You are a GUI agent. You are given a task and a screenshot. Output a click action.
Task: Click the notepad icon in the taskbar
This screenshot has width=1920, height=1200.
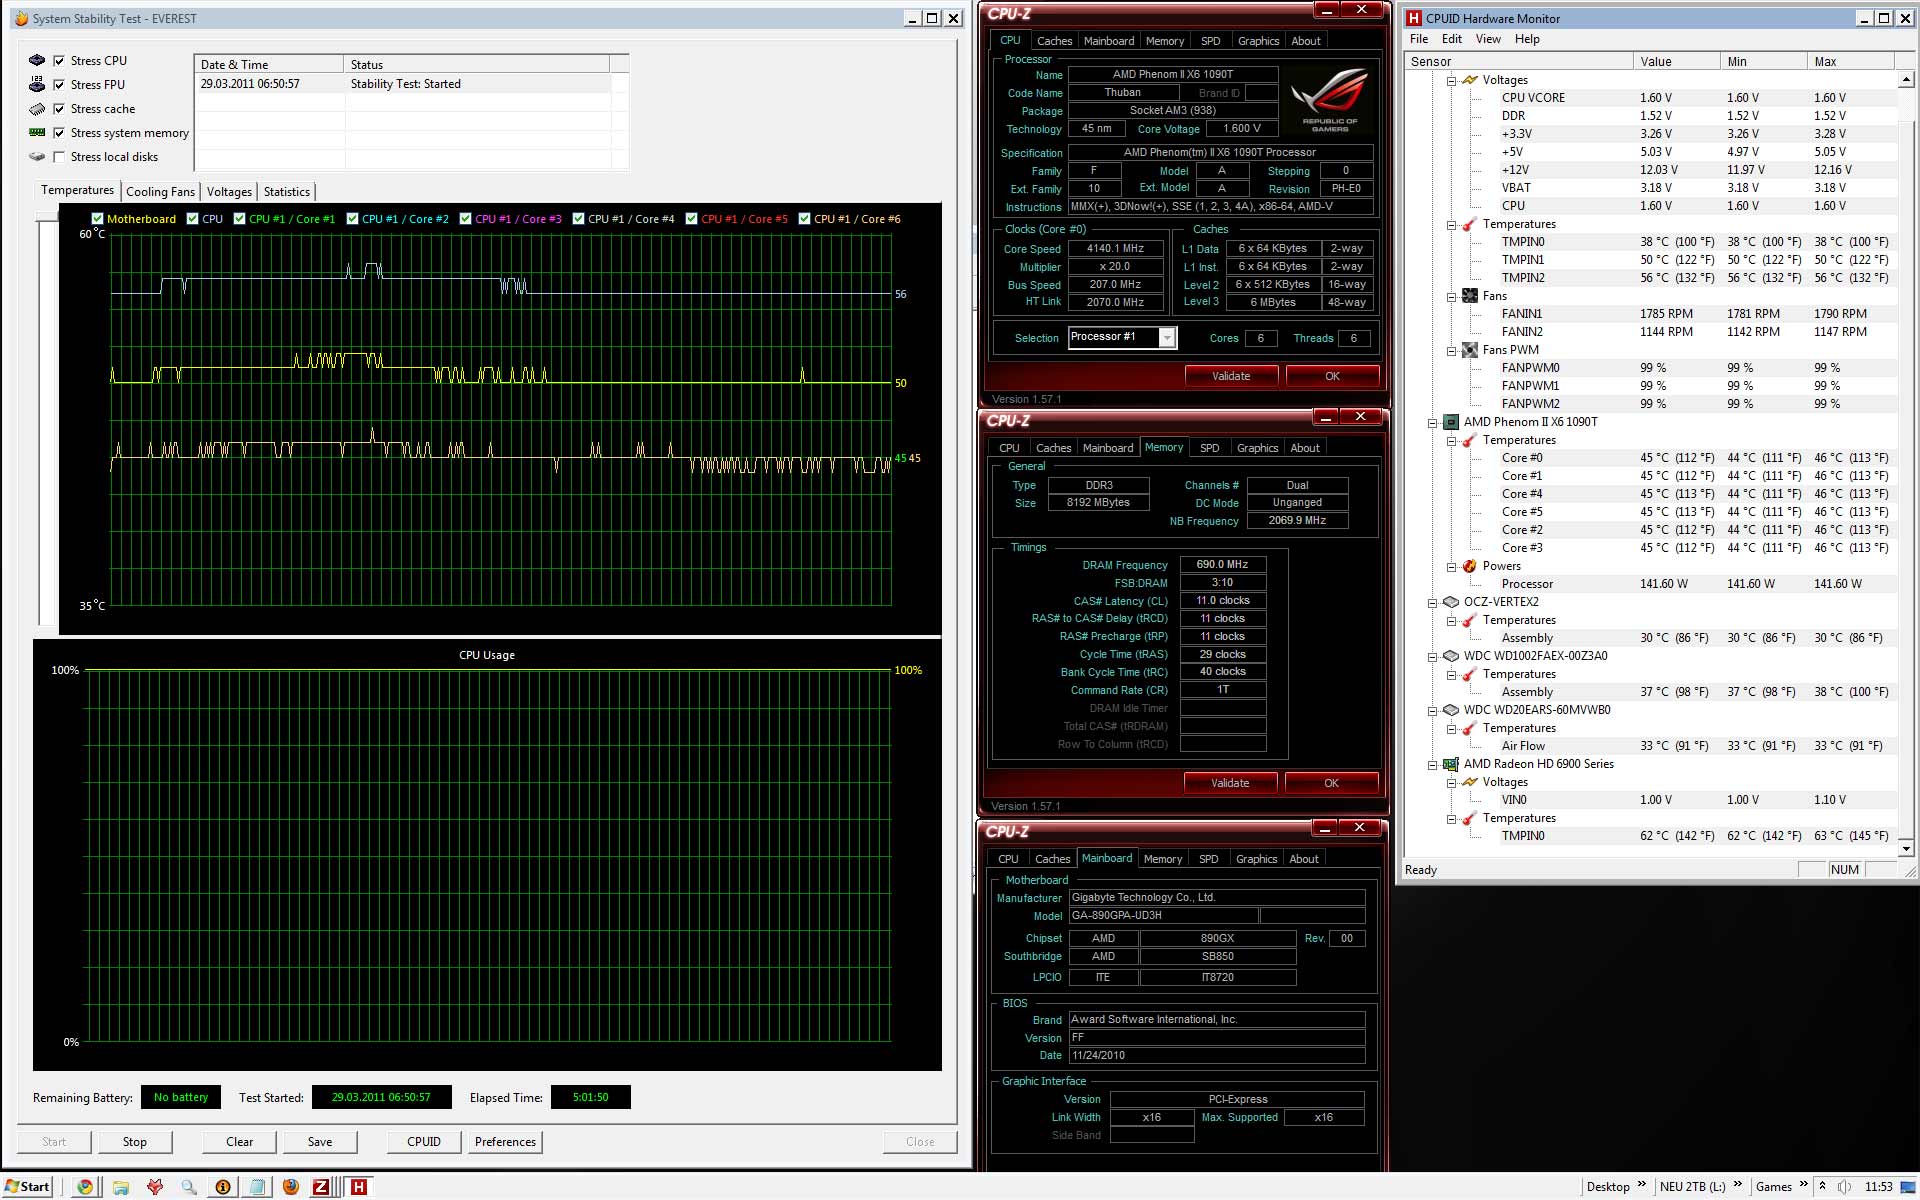257,1187
